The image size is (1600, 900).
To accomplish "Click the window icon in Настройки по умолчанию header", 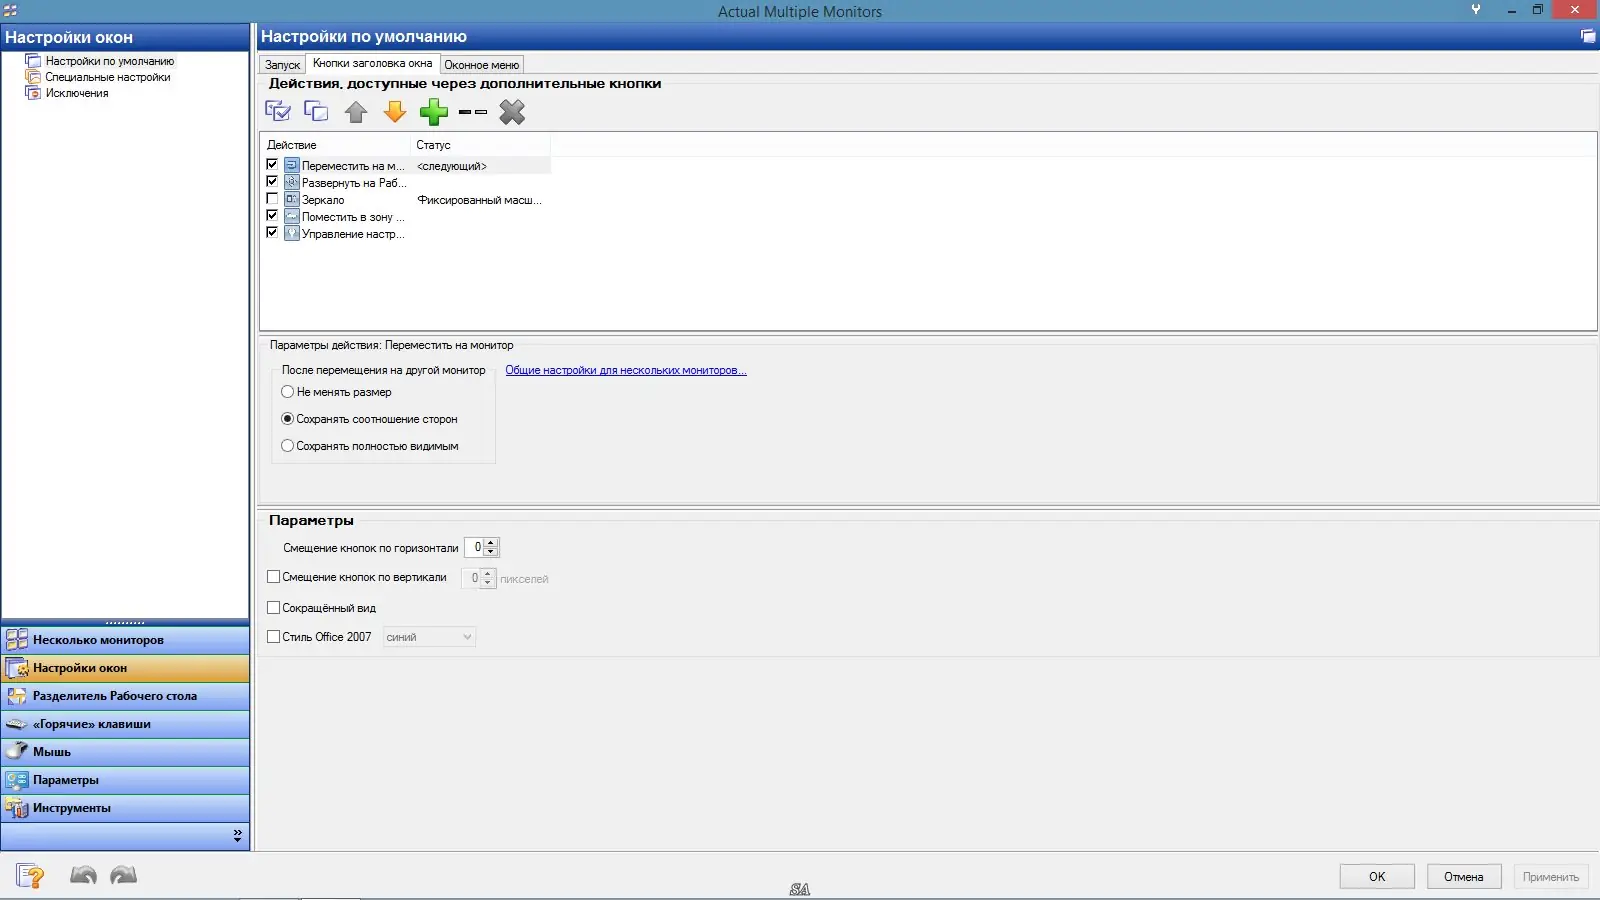I will [x=1587, y=36].
